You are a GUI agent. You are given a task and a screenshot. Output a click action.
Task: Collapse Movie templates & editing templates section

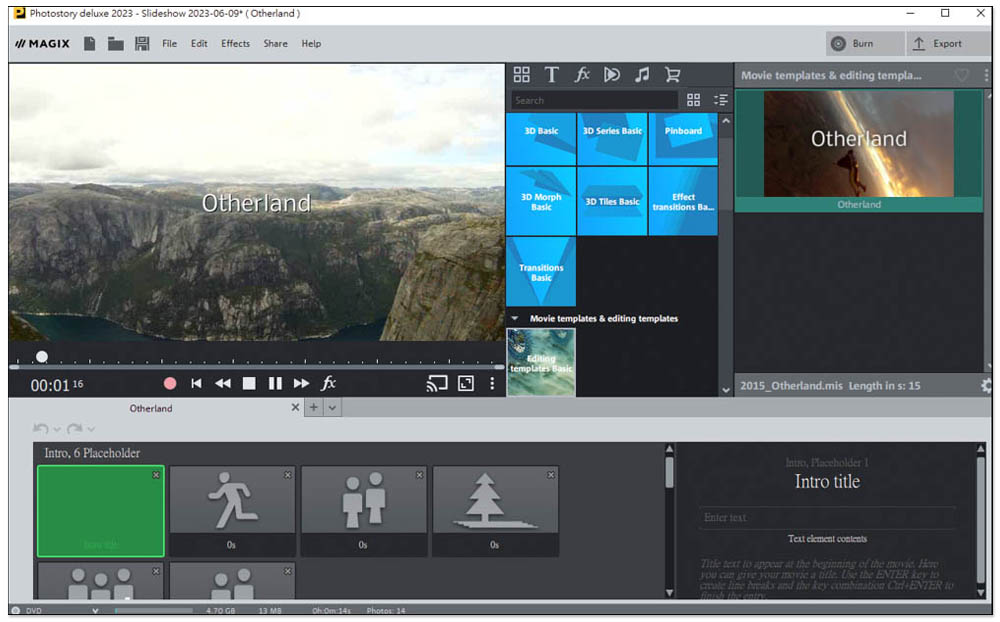click(515, 319)
